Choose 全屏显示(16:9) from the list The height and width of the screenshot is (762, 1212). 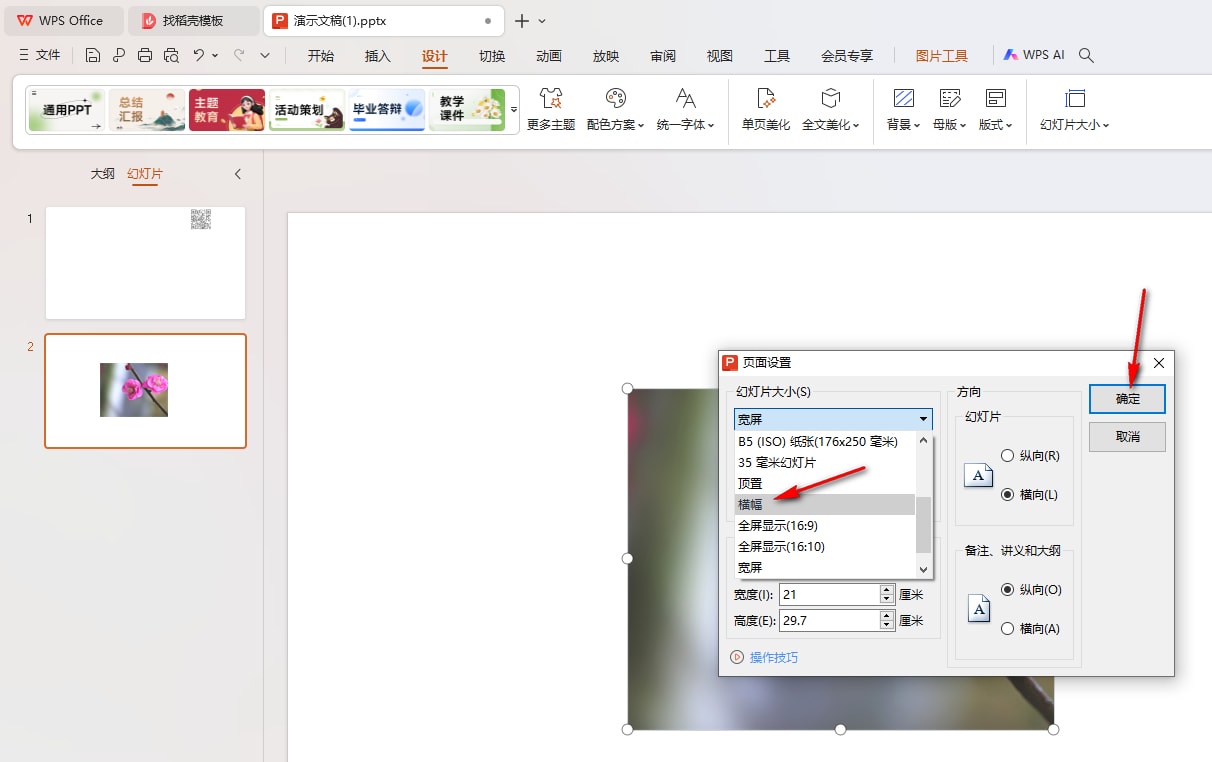pos(825,525)
